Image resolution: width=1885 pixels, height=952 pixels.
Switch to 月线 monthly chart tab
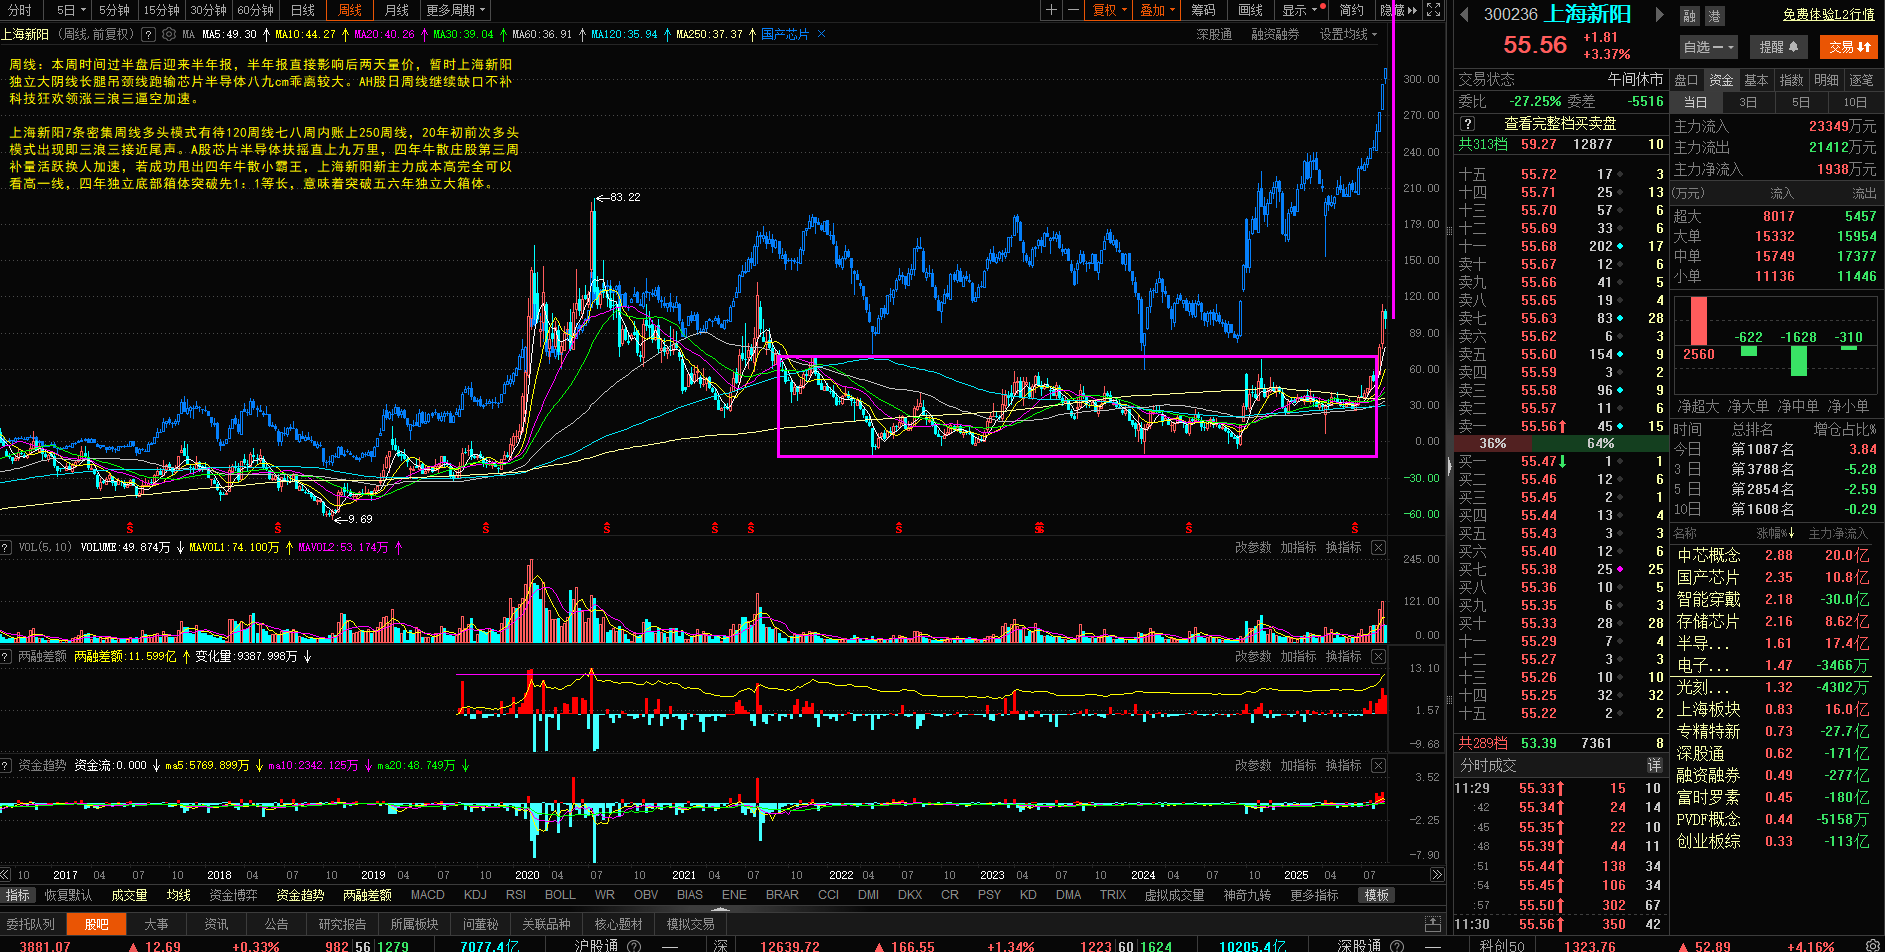(x=397, y=10)
